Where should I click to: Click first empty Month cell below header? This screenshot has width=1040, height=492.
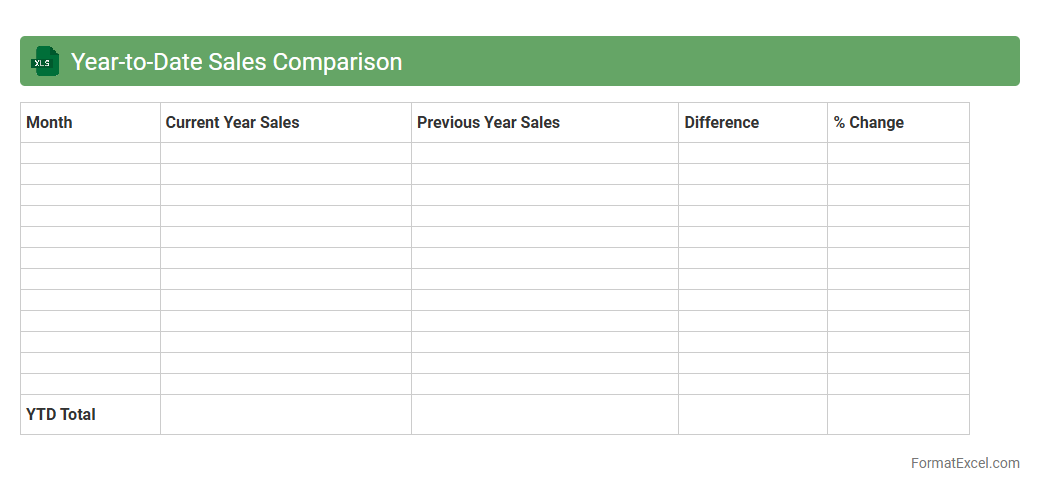click(90, 153)
